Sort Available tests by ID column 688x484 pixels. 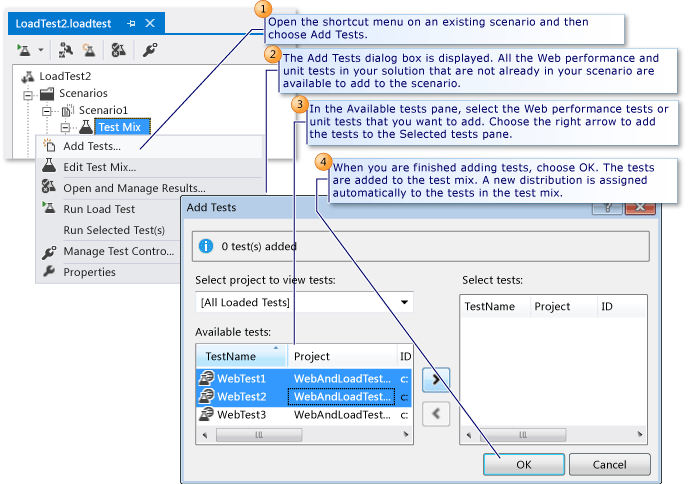coord(405,356)
